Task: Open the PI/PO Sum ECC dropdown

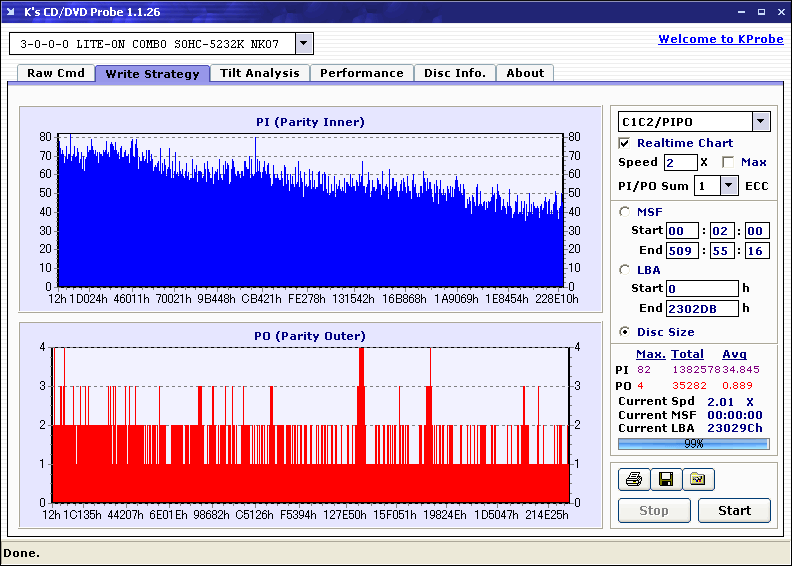Action: pyautogui.click(x=728, y=185)
